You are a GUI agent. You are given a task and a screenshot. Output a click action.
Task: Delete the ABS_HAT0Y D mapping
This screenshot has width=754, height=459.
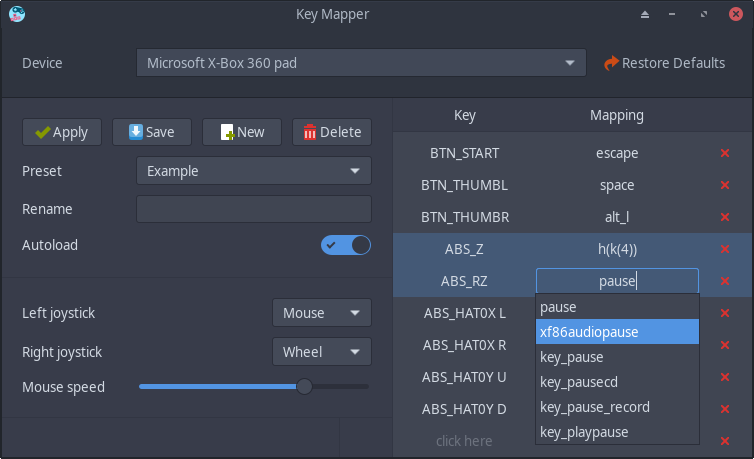(725, 409)
